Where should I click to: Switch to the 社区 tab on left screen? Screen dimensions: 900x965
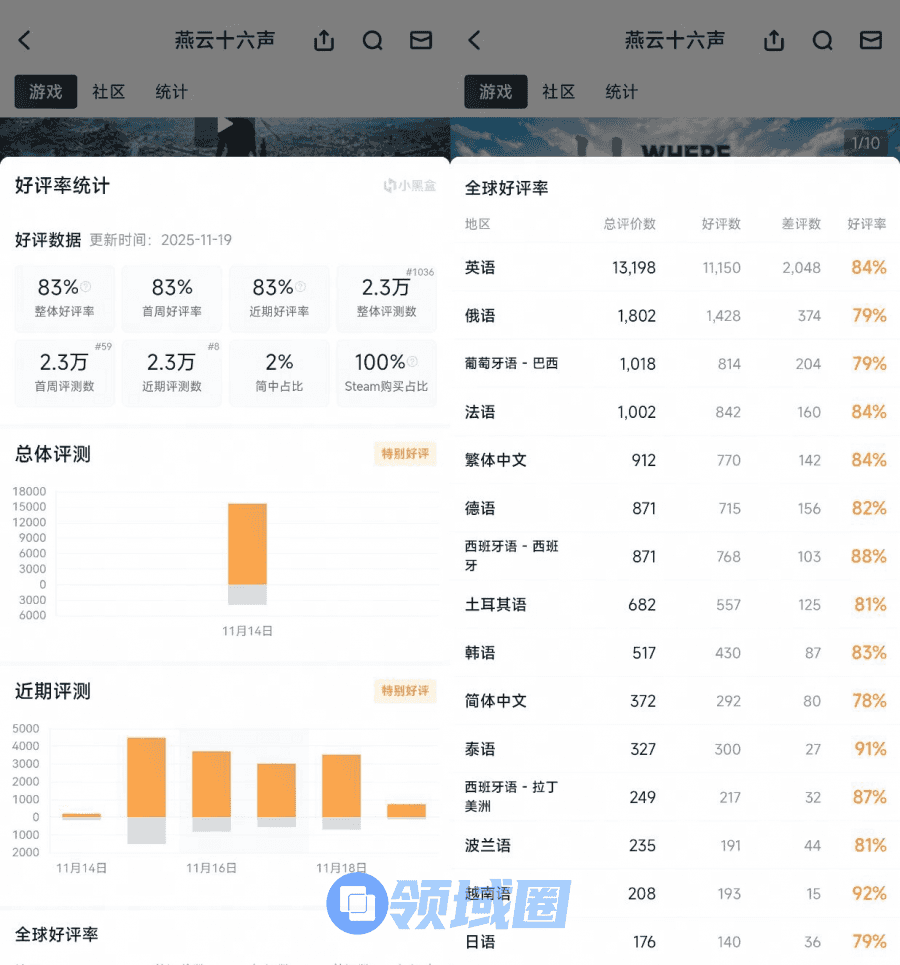[109, 92]
